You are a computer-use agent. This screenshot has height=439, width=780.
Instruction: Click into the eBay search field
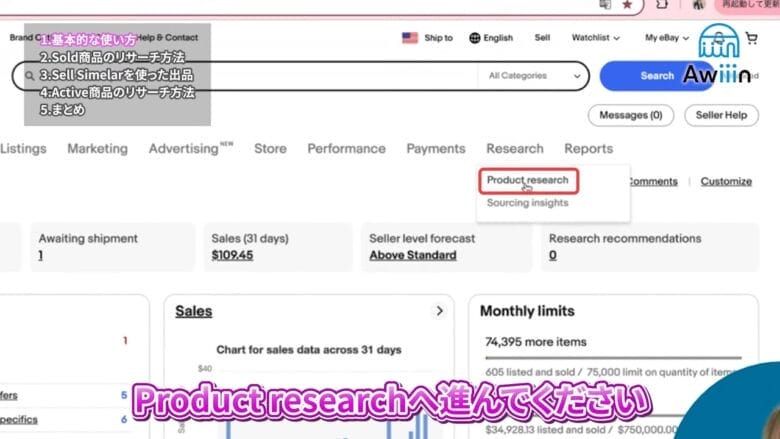298,76
